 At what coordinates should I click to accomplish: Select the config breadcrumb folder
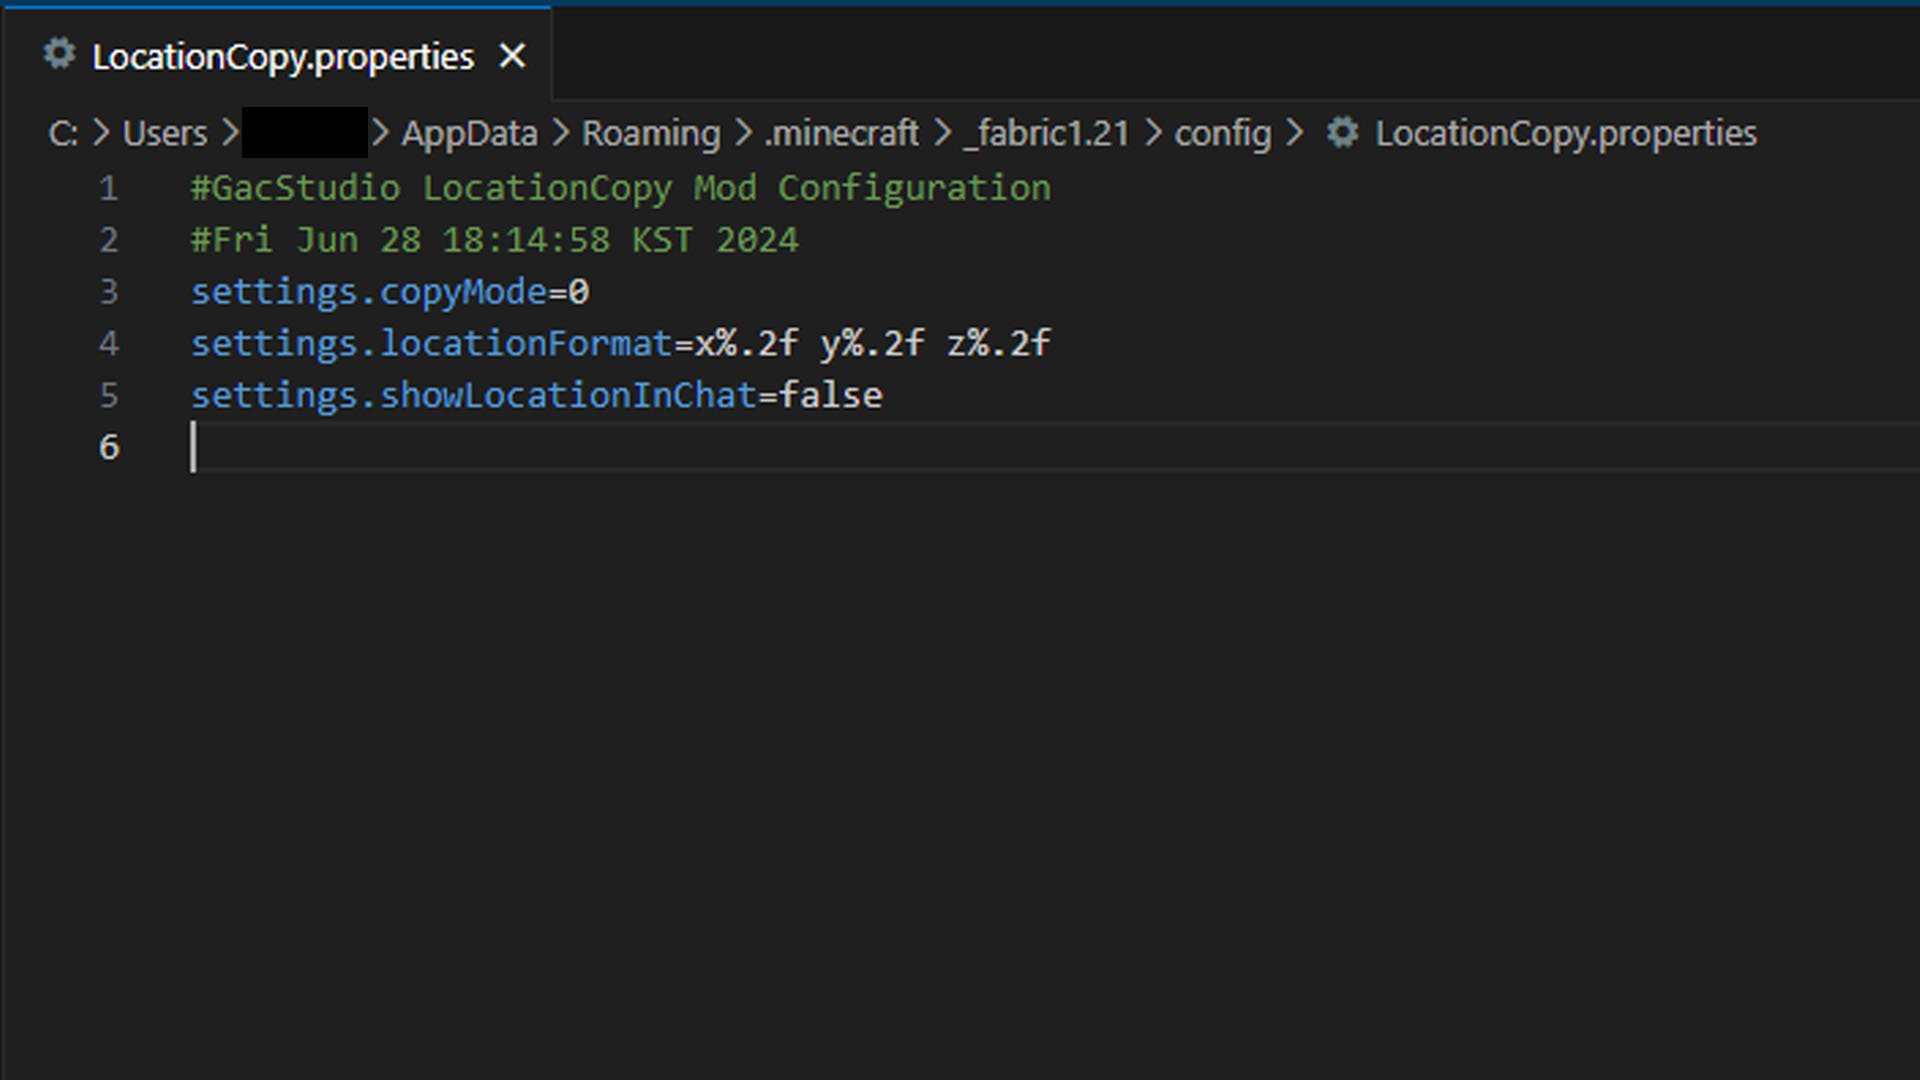click(1222, 133)
